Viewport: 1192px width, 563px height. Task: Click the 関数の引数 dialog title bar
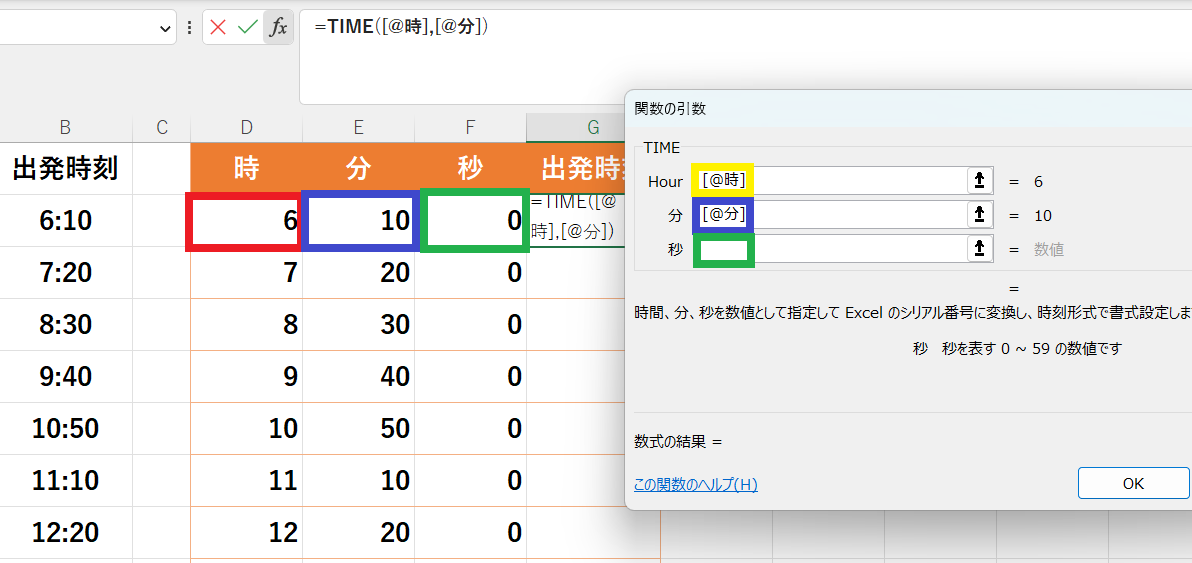tap(908, 109)
